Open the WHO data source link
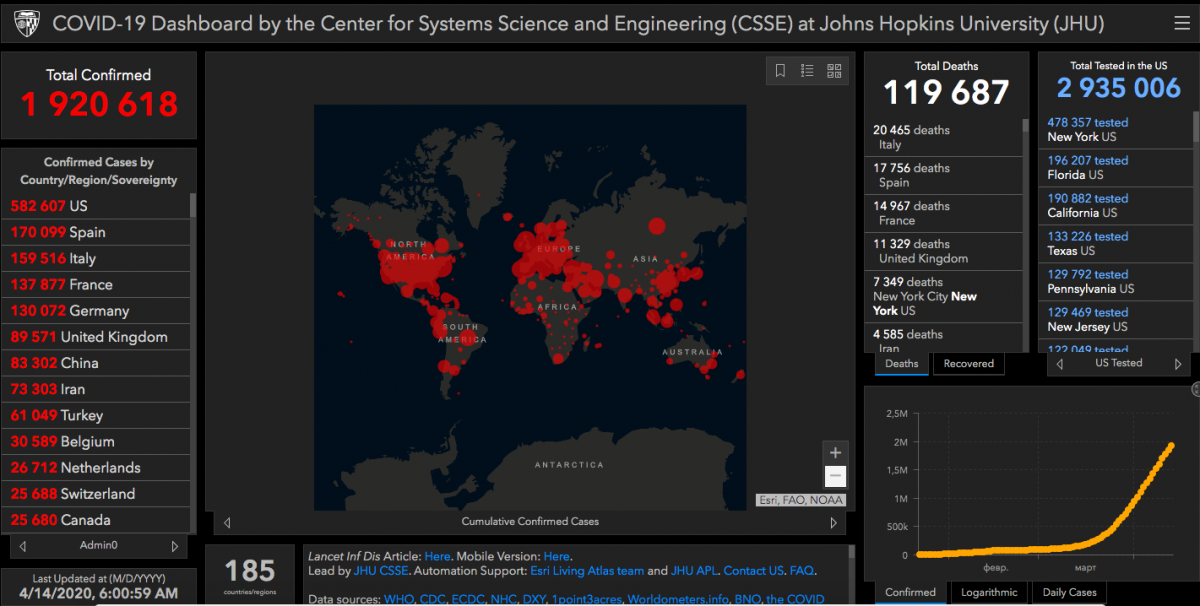The image size is (1200, 606). [x=400, y=599]
